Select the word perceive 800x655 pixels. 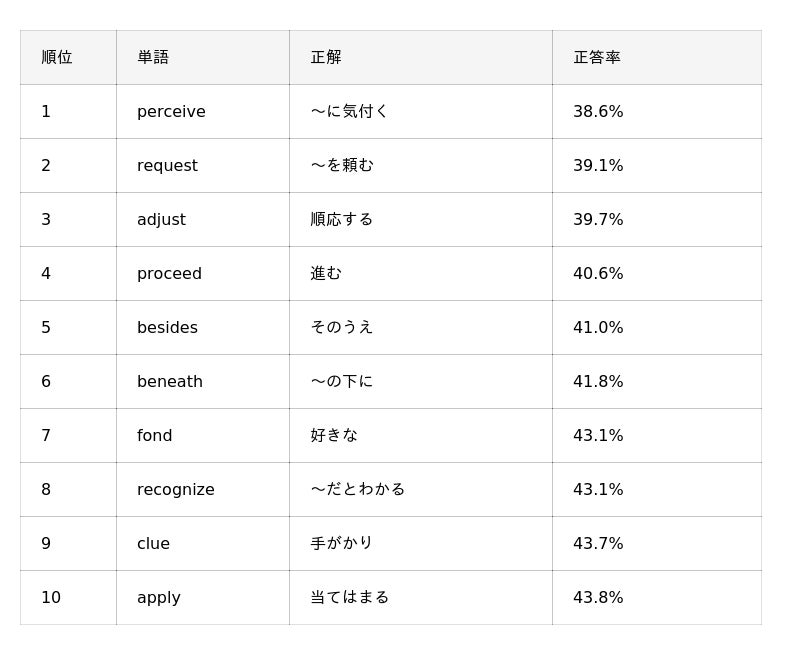171,111
